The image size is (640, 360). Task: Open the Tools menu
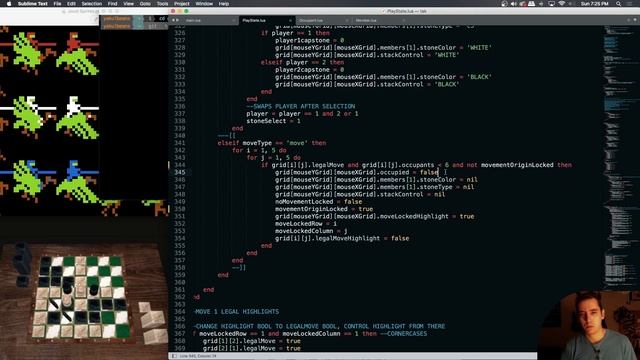[162, 4]
